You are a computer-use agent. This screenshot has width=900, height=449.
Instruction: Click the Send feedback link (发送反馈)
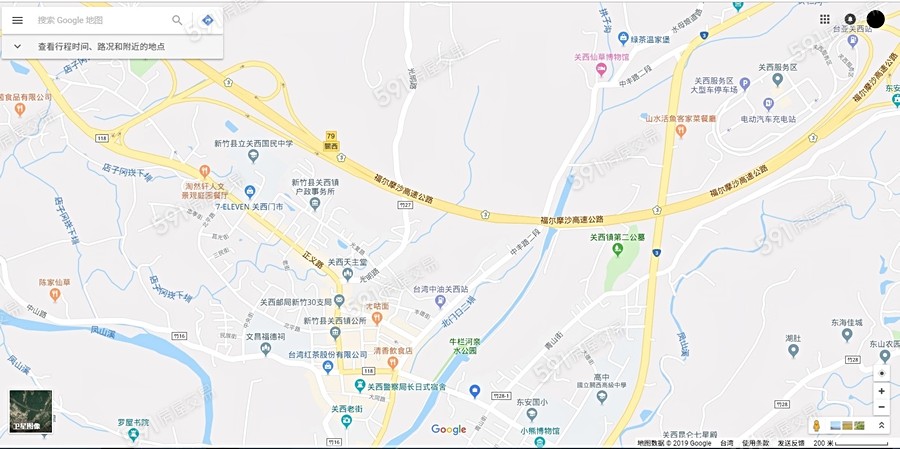pos(792,443)
